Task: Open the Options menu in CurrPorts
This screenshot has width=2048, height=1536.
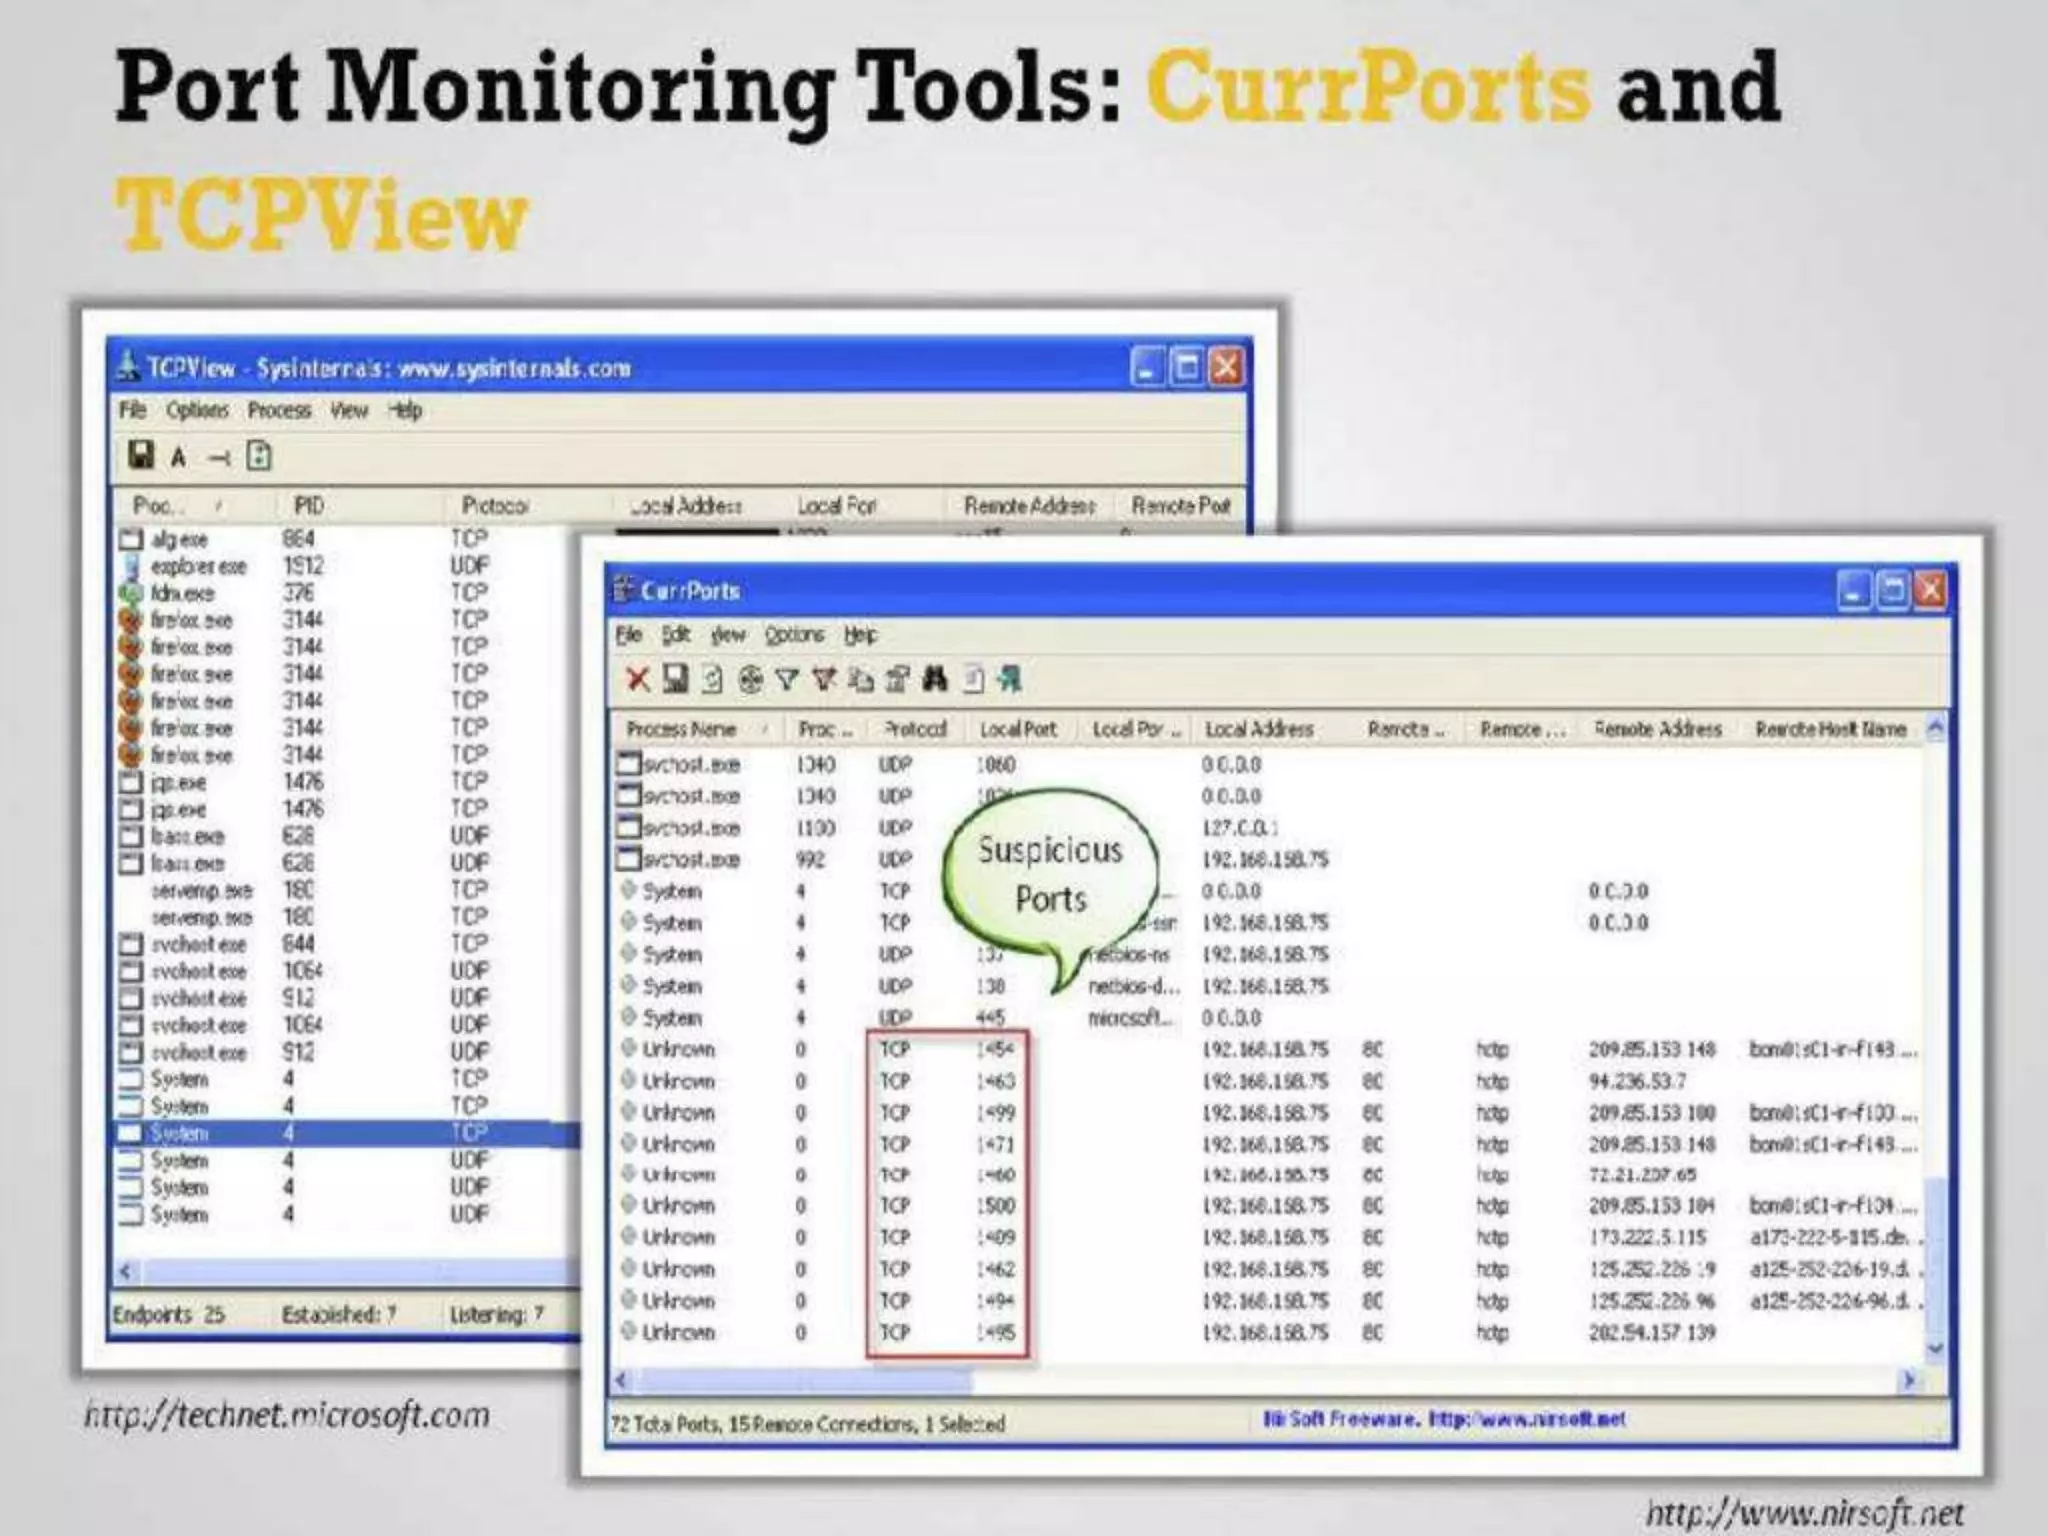Action: click(794, 635)
